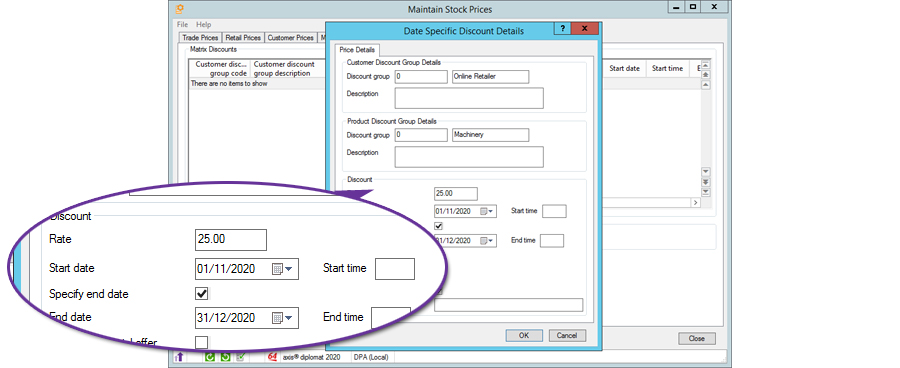Click the Machinery field
Image resolution: width=900 pixels, height=368 pixels.
coord(491,135)
